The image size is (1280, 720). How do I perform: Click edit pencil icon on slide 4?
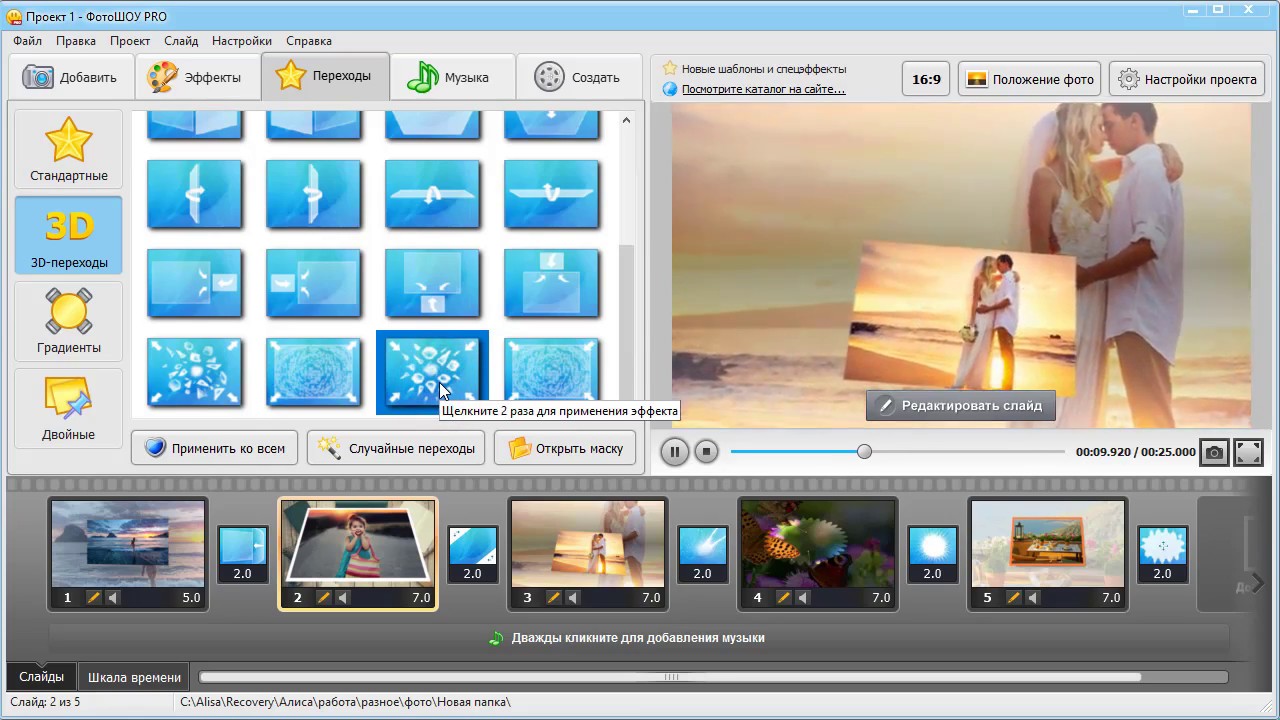pyautogui.click(x=783, y=598)
